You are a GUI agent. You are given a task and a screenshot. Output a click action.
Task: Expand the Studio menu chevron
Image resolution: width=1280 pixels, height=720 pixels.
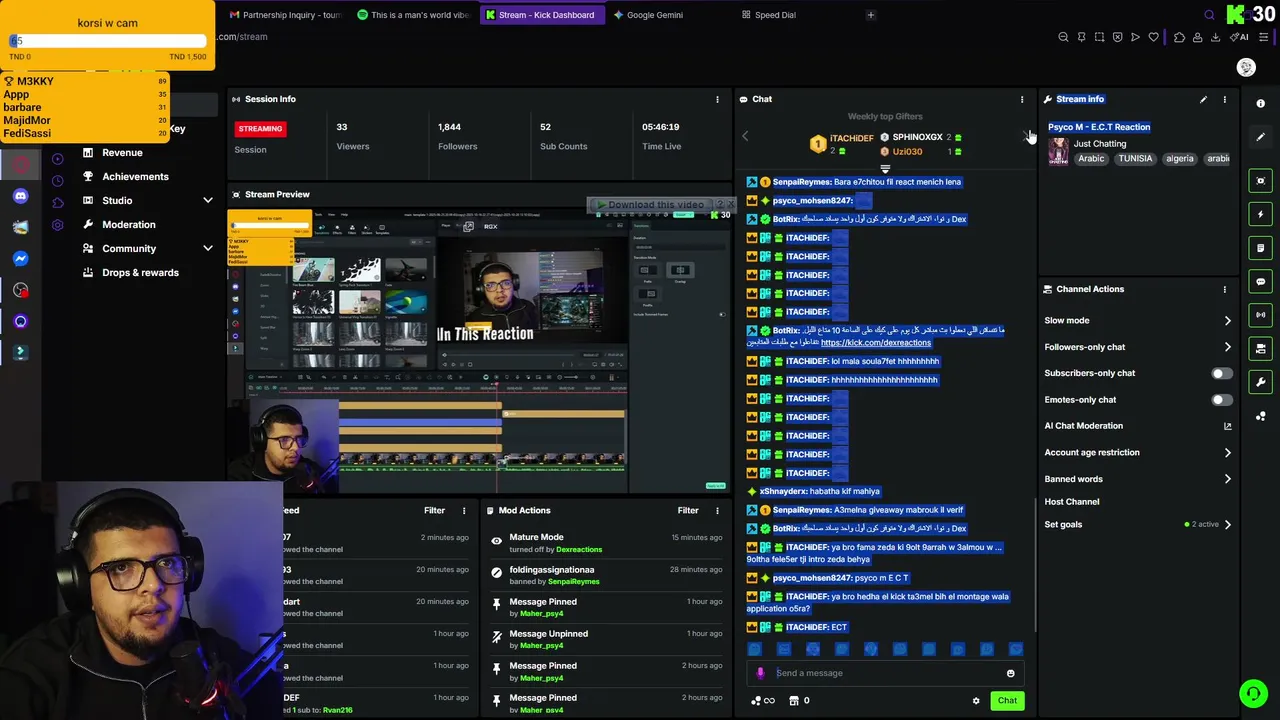[x=208, y=201]
